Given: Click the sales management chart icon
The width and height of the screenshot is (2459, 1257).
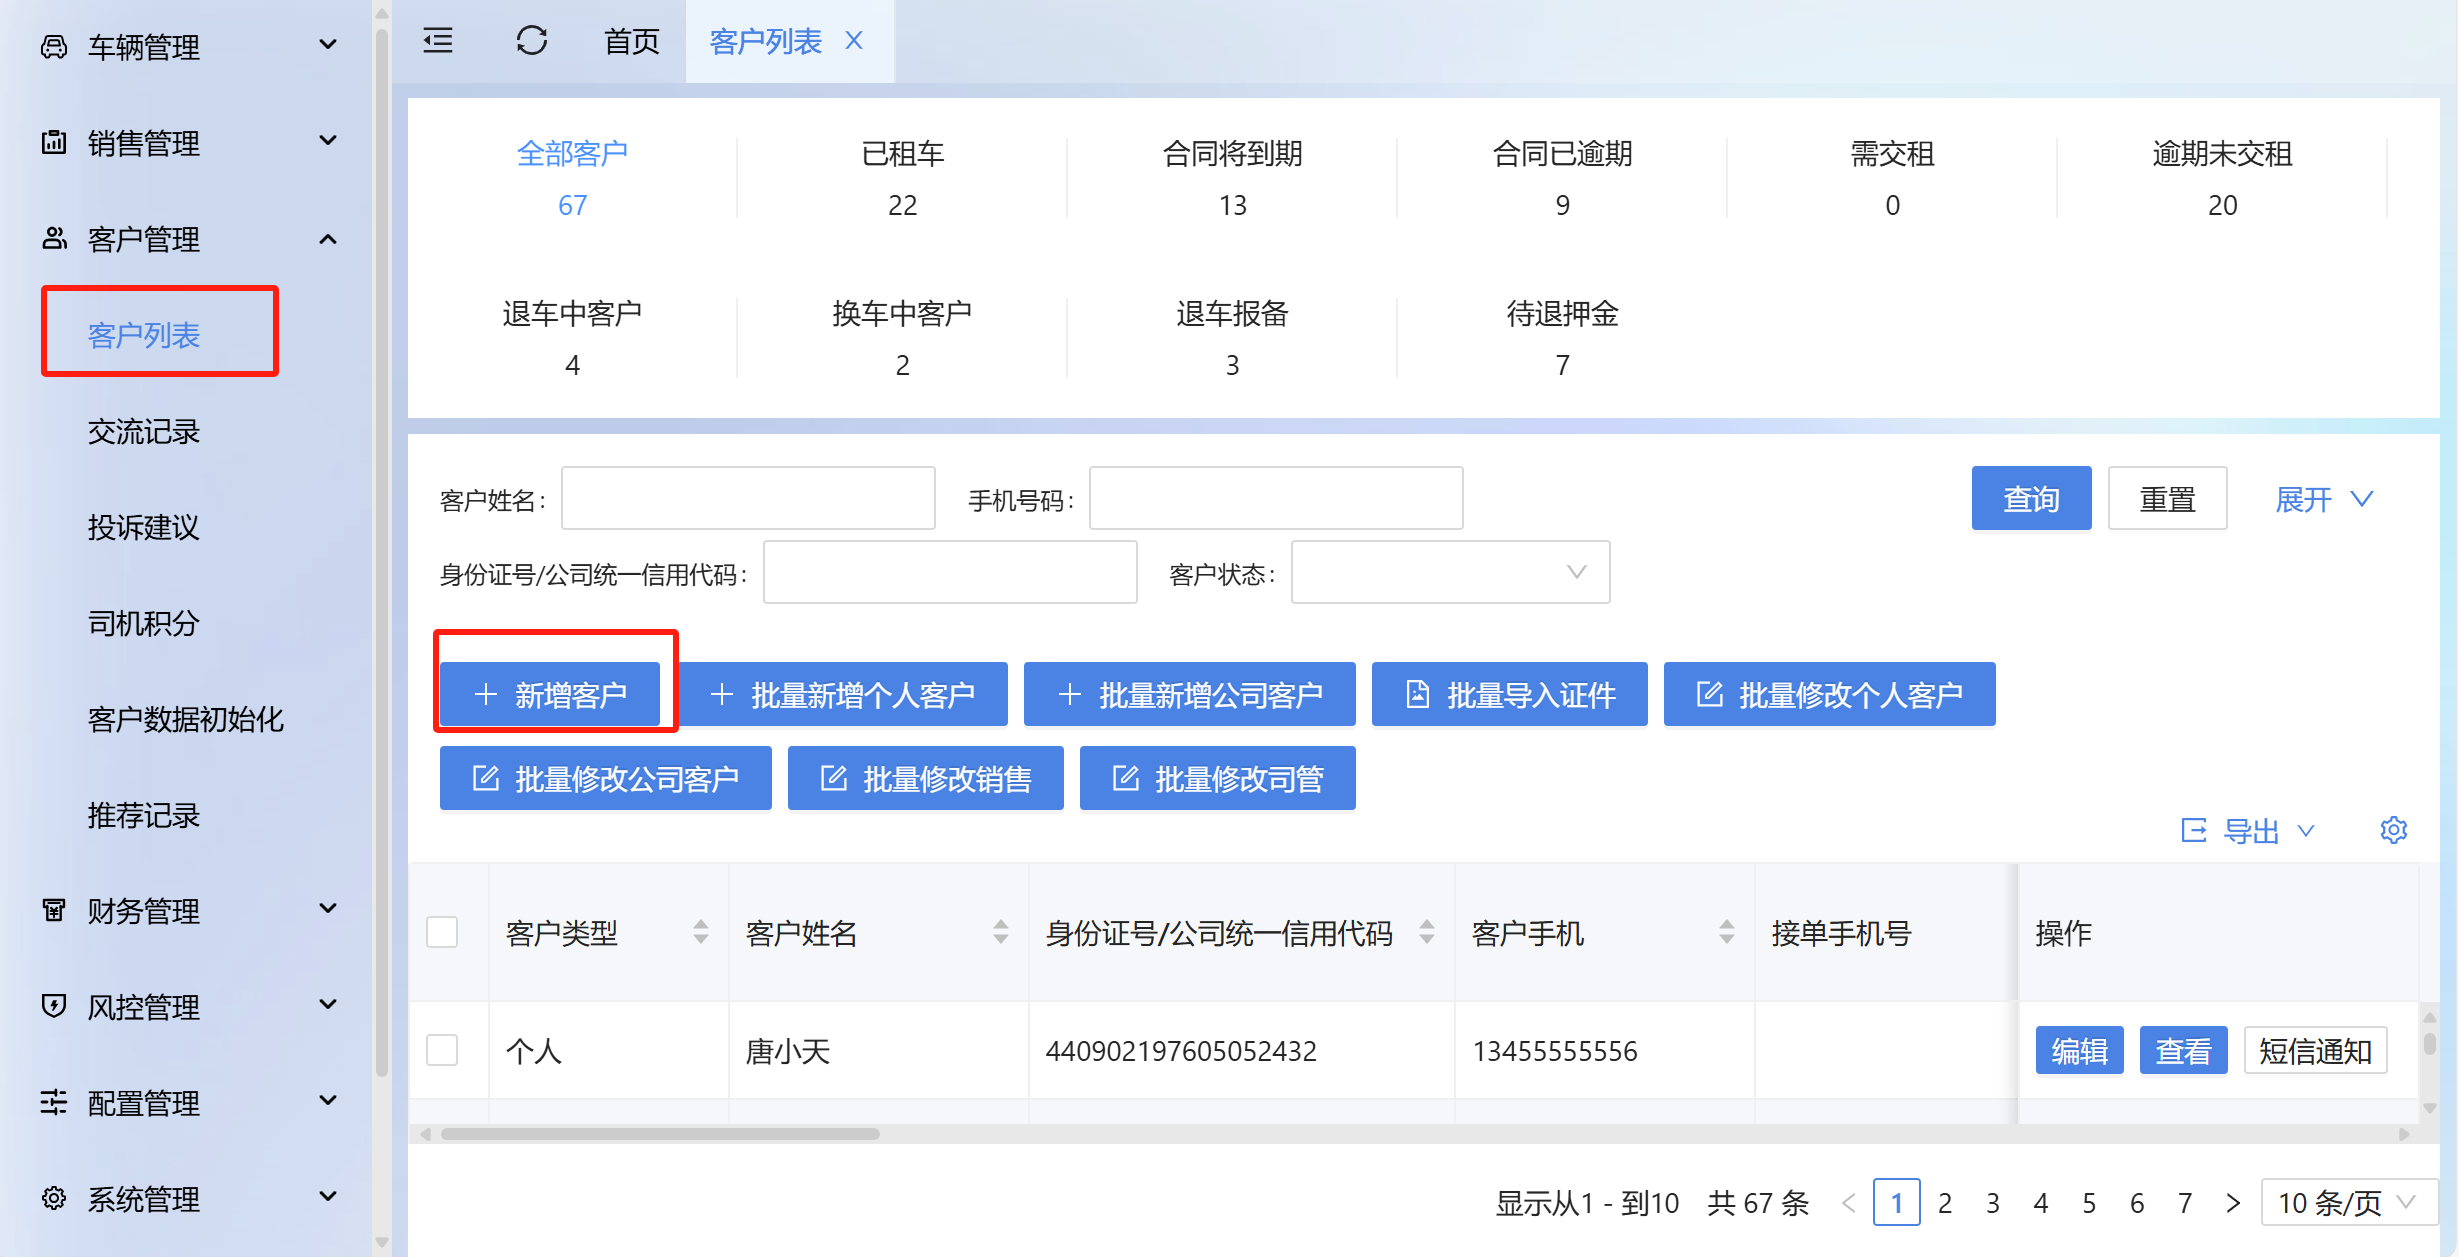Looking at the screenshot, I should coord(54,143).
